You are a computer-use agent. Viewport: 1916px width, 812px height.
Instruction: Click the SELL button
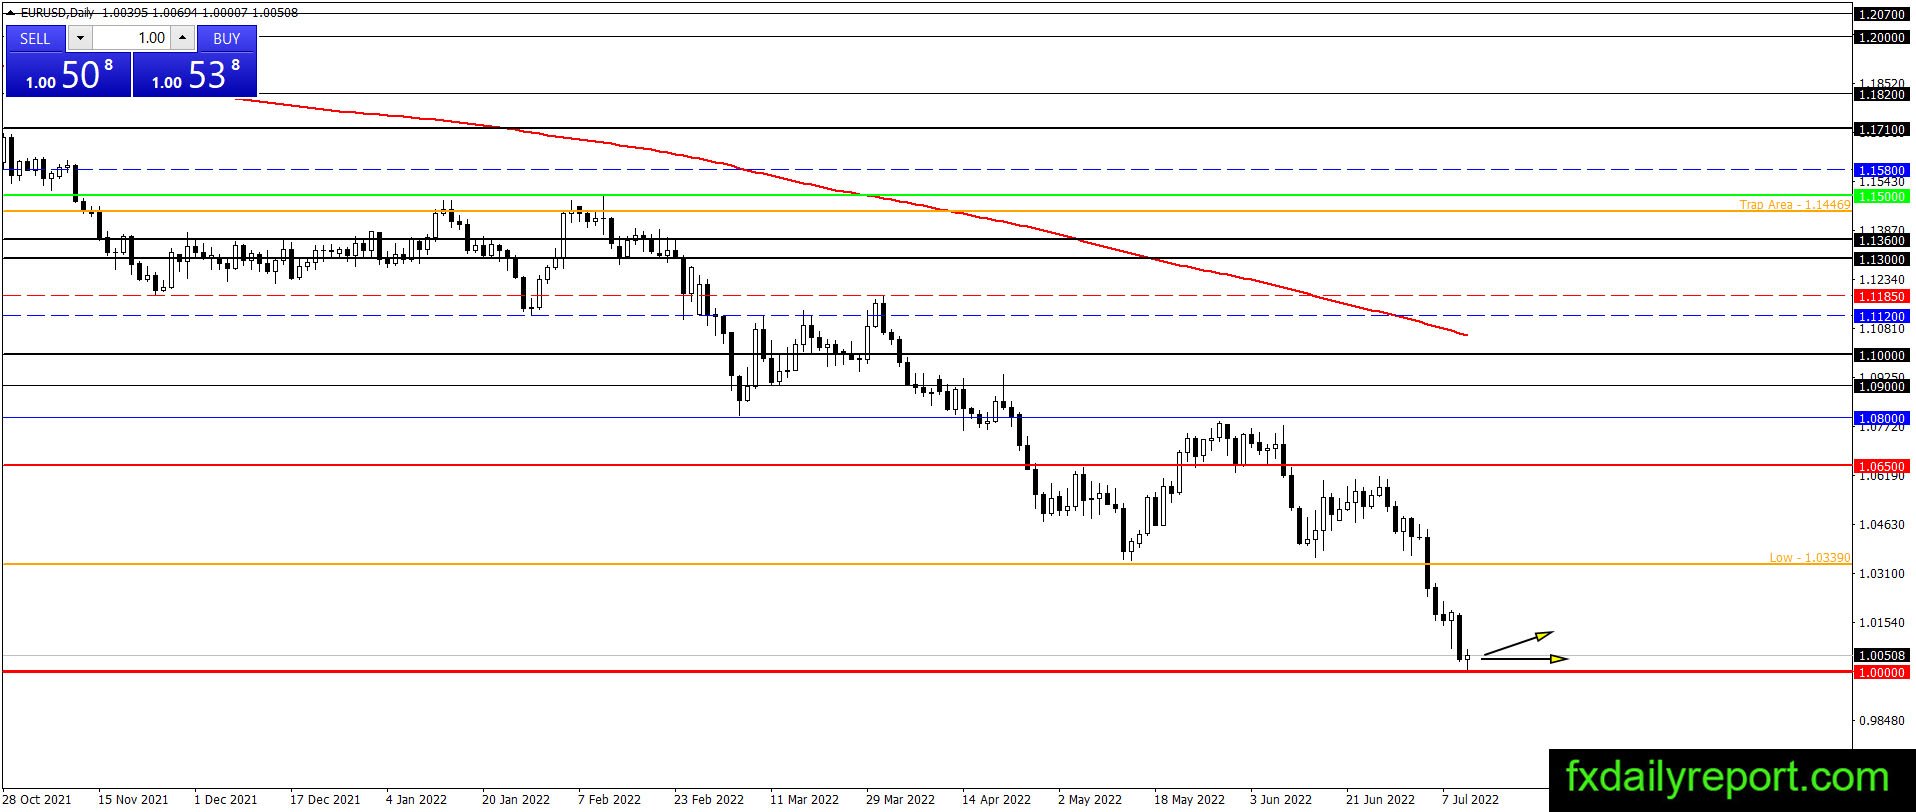(x=35, y=38)
